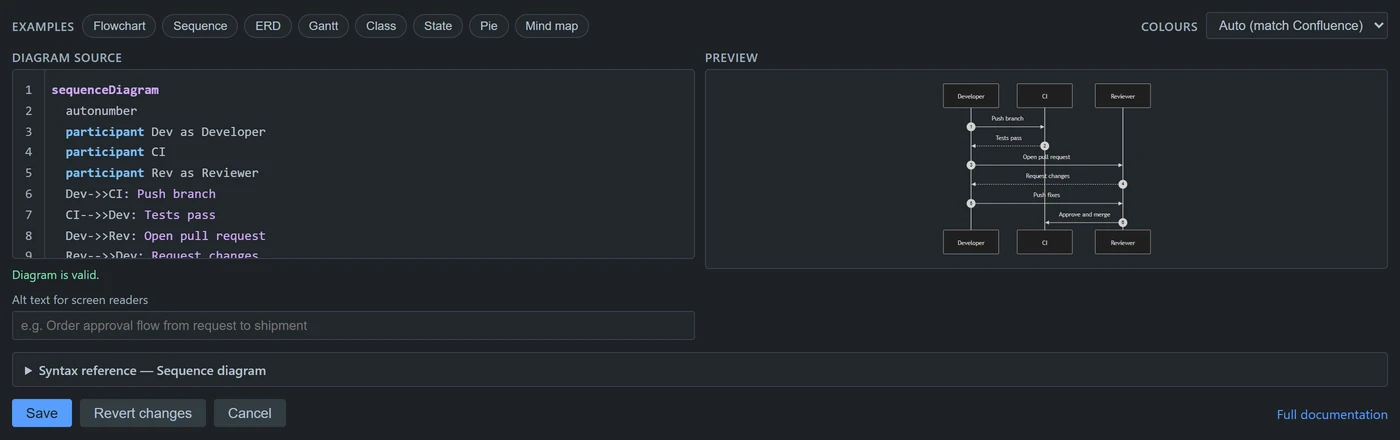Click 'Approve and merge' message in preview
Viewport: 1400px width, 440px height.
click(x=1084, y=214)
